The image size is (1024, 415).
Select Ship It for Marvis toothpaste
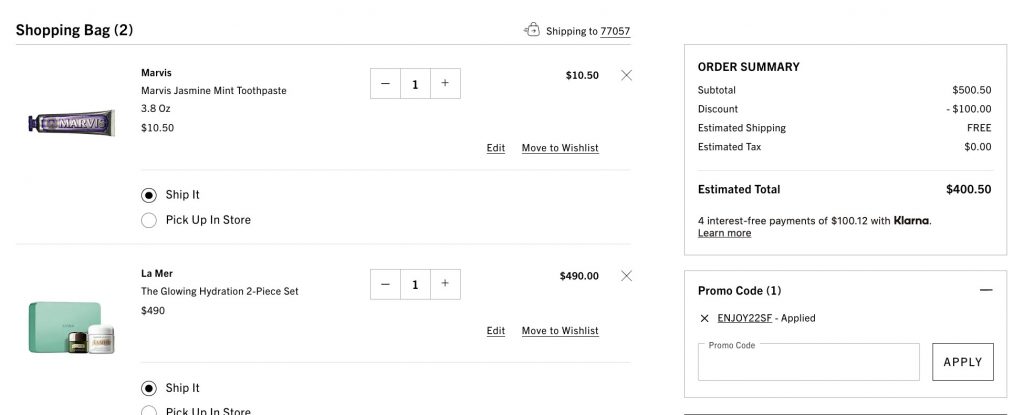[x=149, y=195]
